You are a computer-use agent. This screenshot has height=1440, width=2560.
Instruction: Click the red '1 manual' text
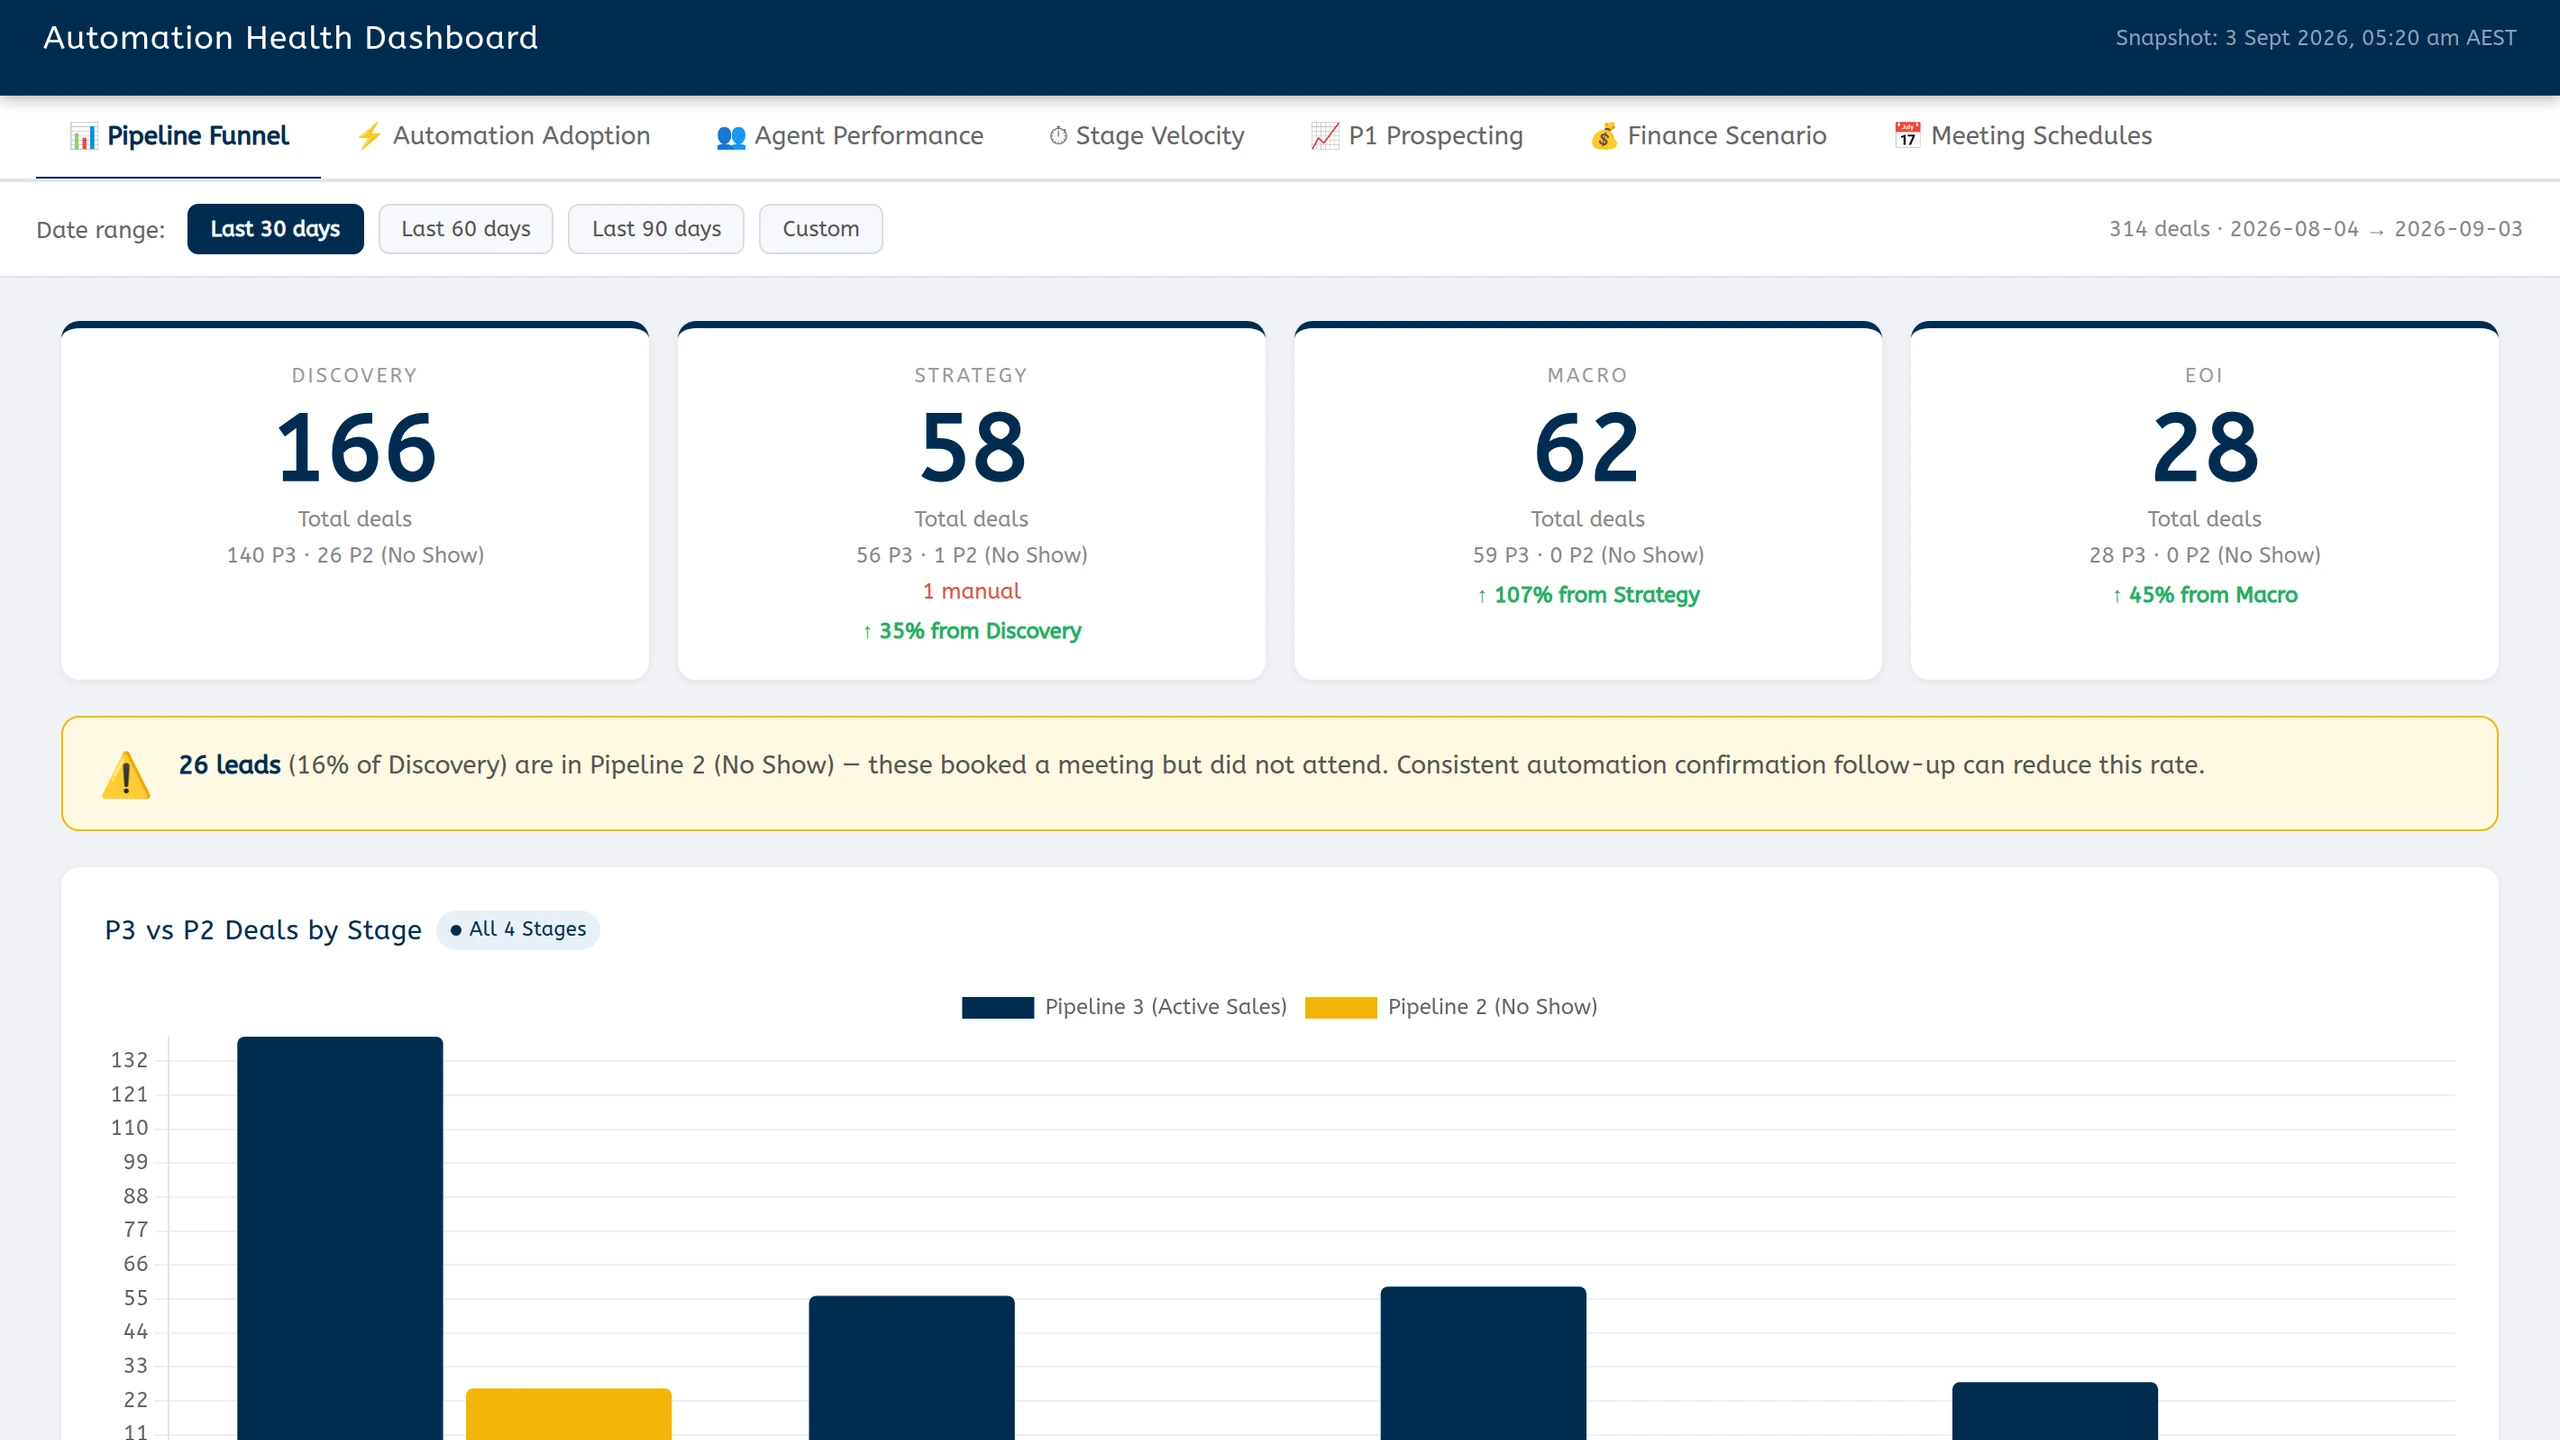971,591
